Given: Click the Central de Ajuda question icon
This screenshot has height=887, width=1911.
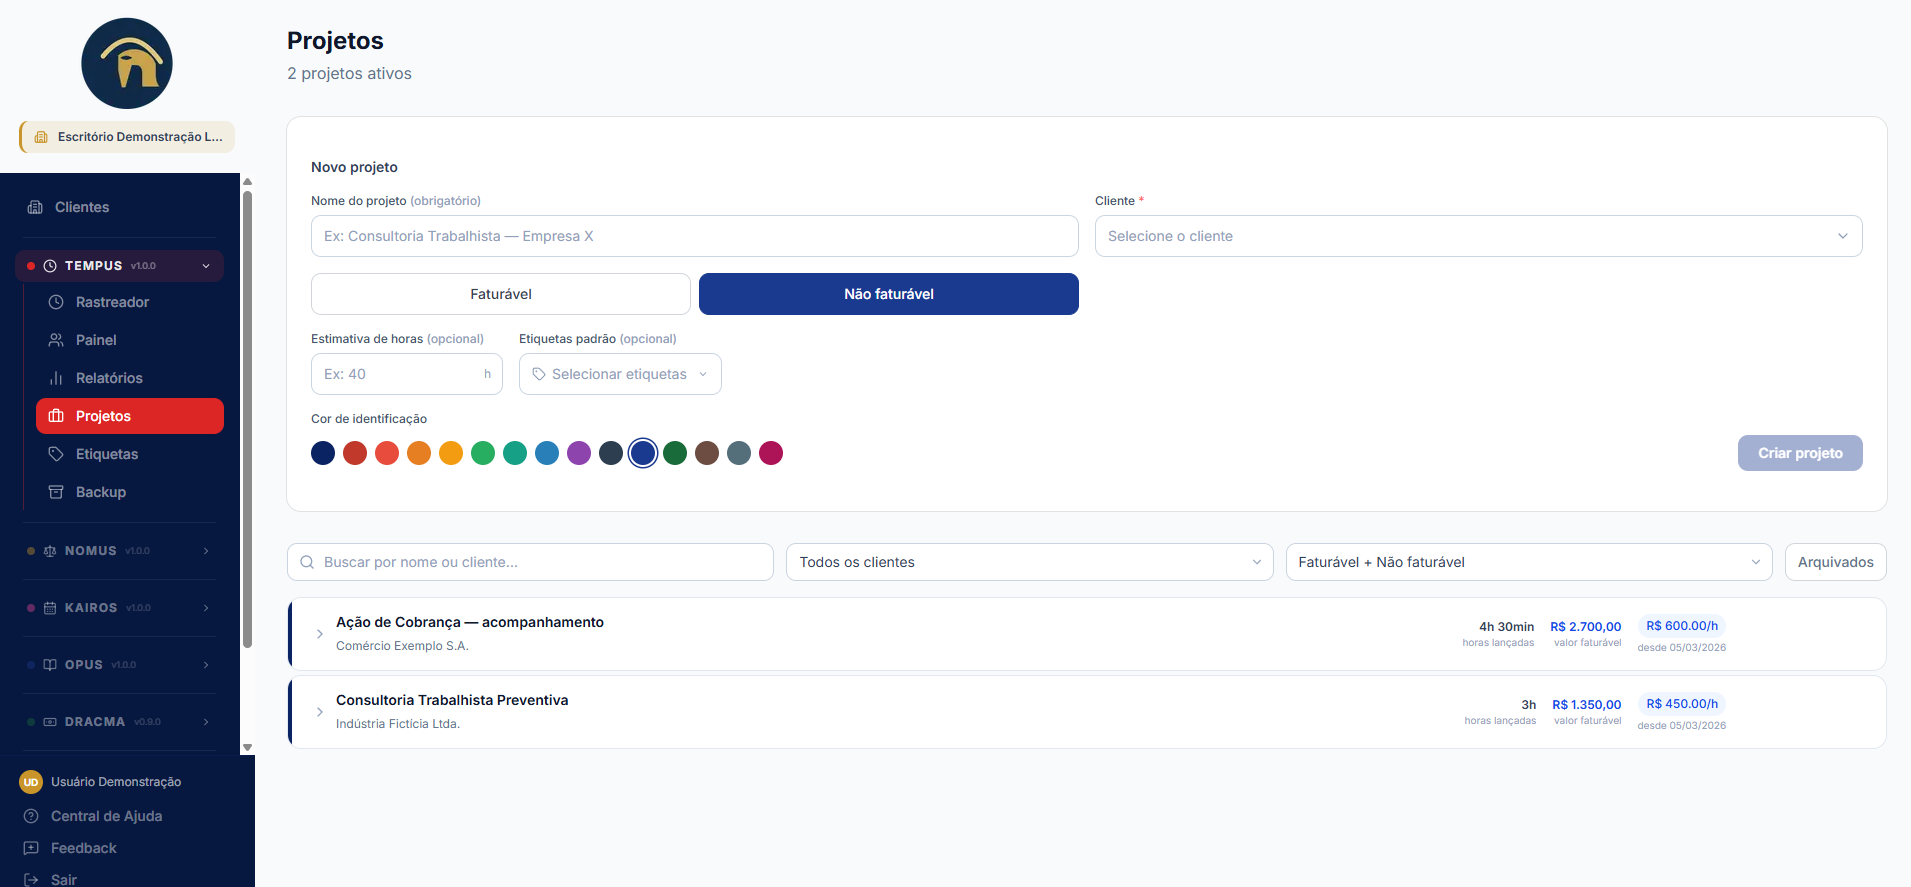Looking at the screenshot, I should click(31, 816).
